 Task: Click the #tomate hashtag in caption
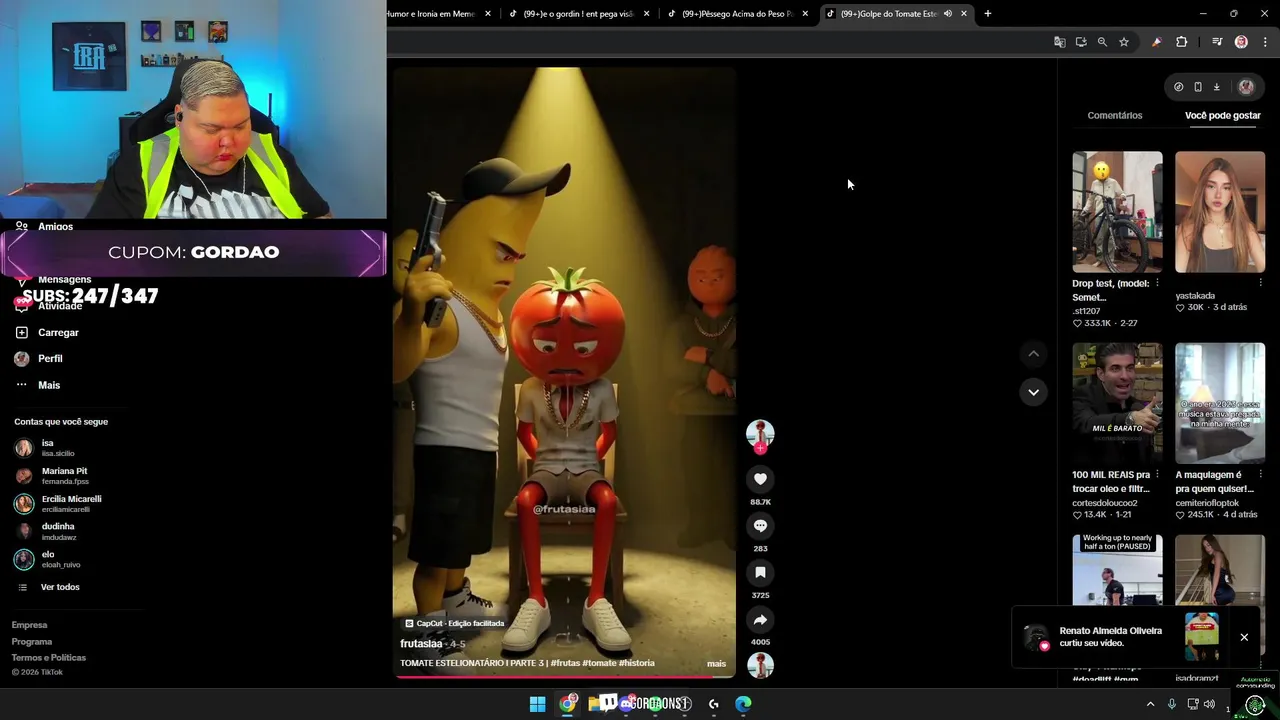[597, 664]
